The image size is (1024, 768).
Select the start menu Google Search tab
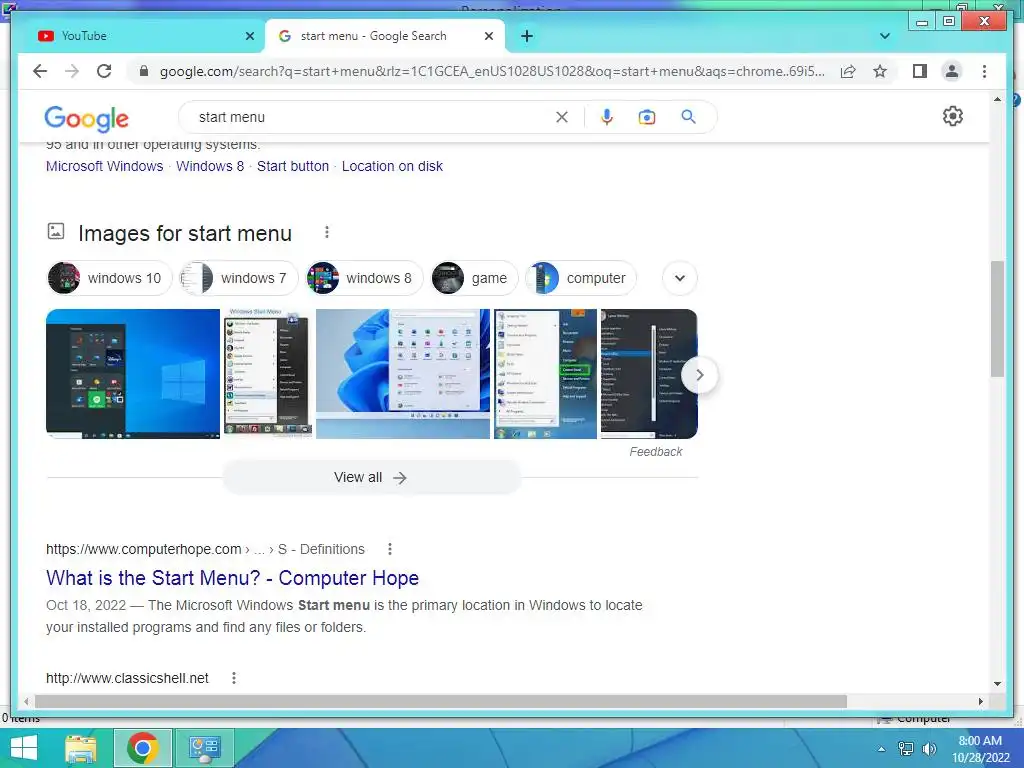point(385,36)
